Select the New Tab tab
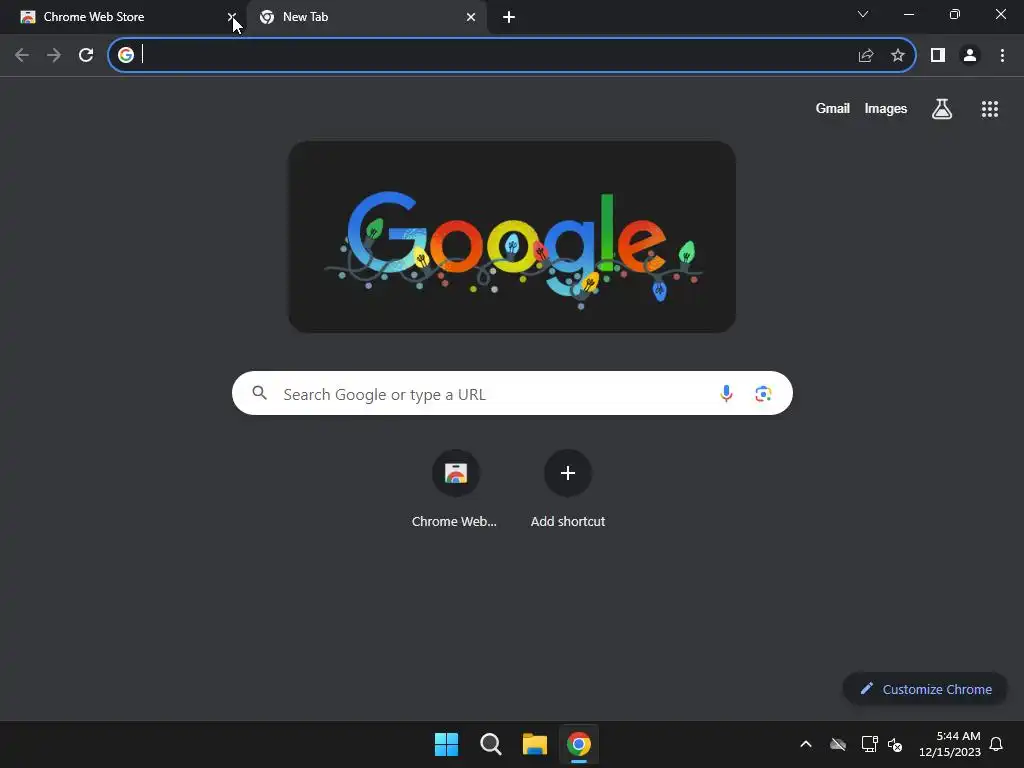This screenshot has height=768, width=1024. 366,17
